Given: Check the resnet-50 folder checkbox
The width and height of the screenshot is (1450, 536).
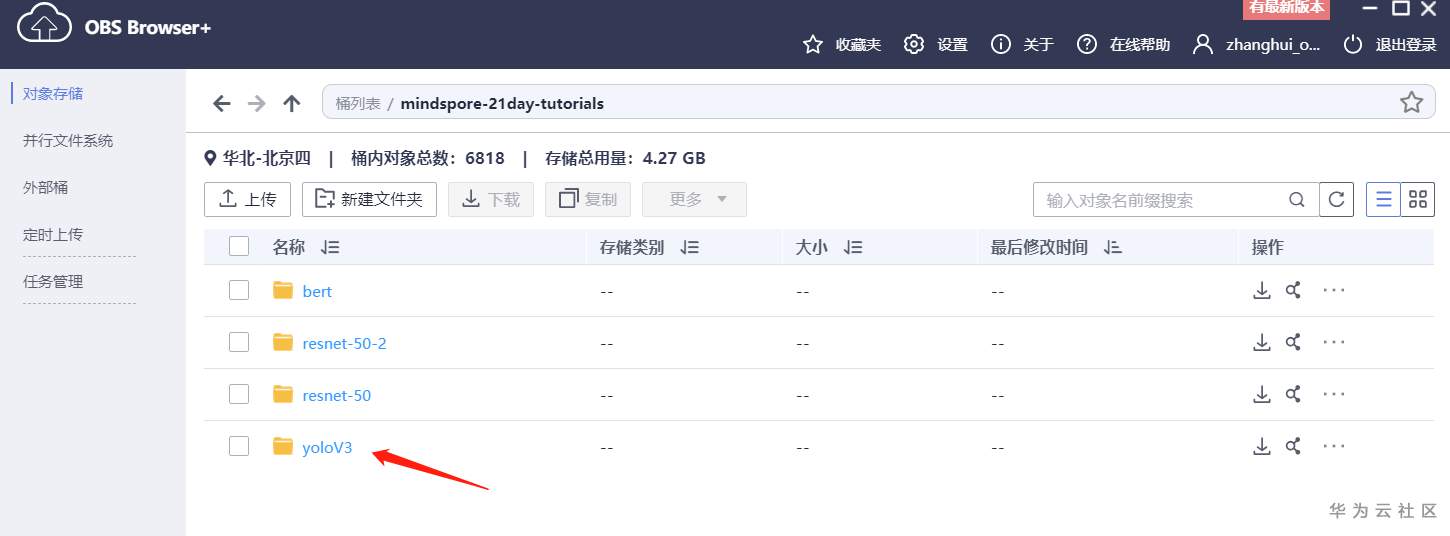Looking at the screenshot, I should click(x=239, y=394).
